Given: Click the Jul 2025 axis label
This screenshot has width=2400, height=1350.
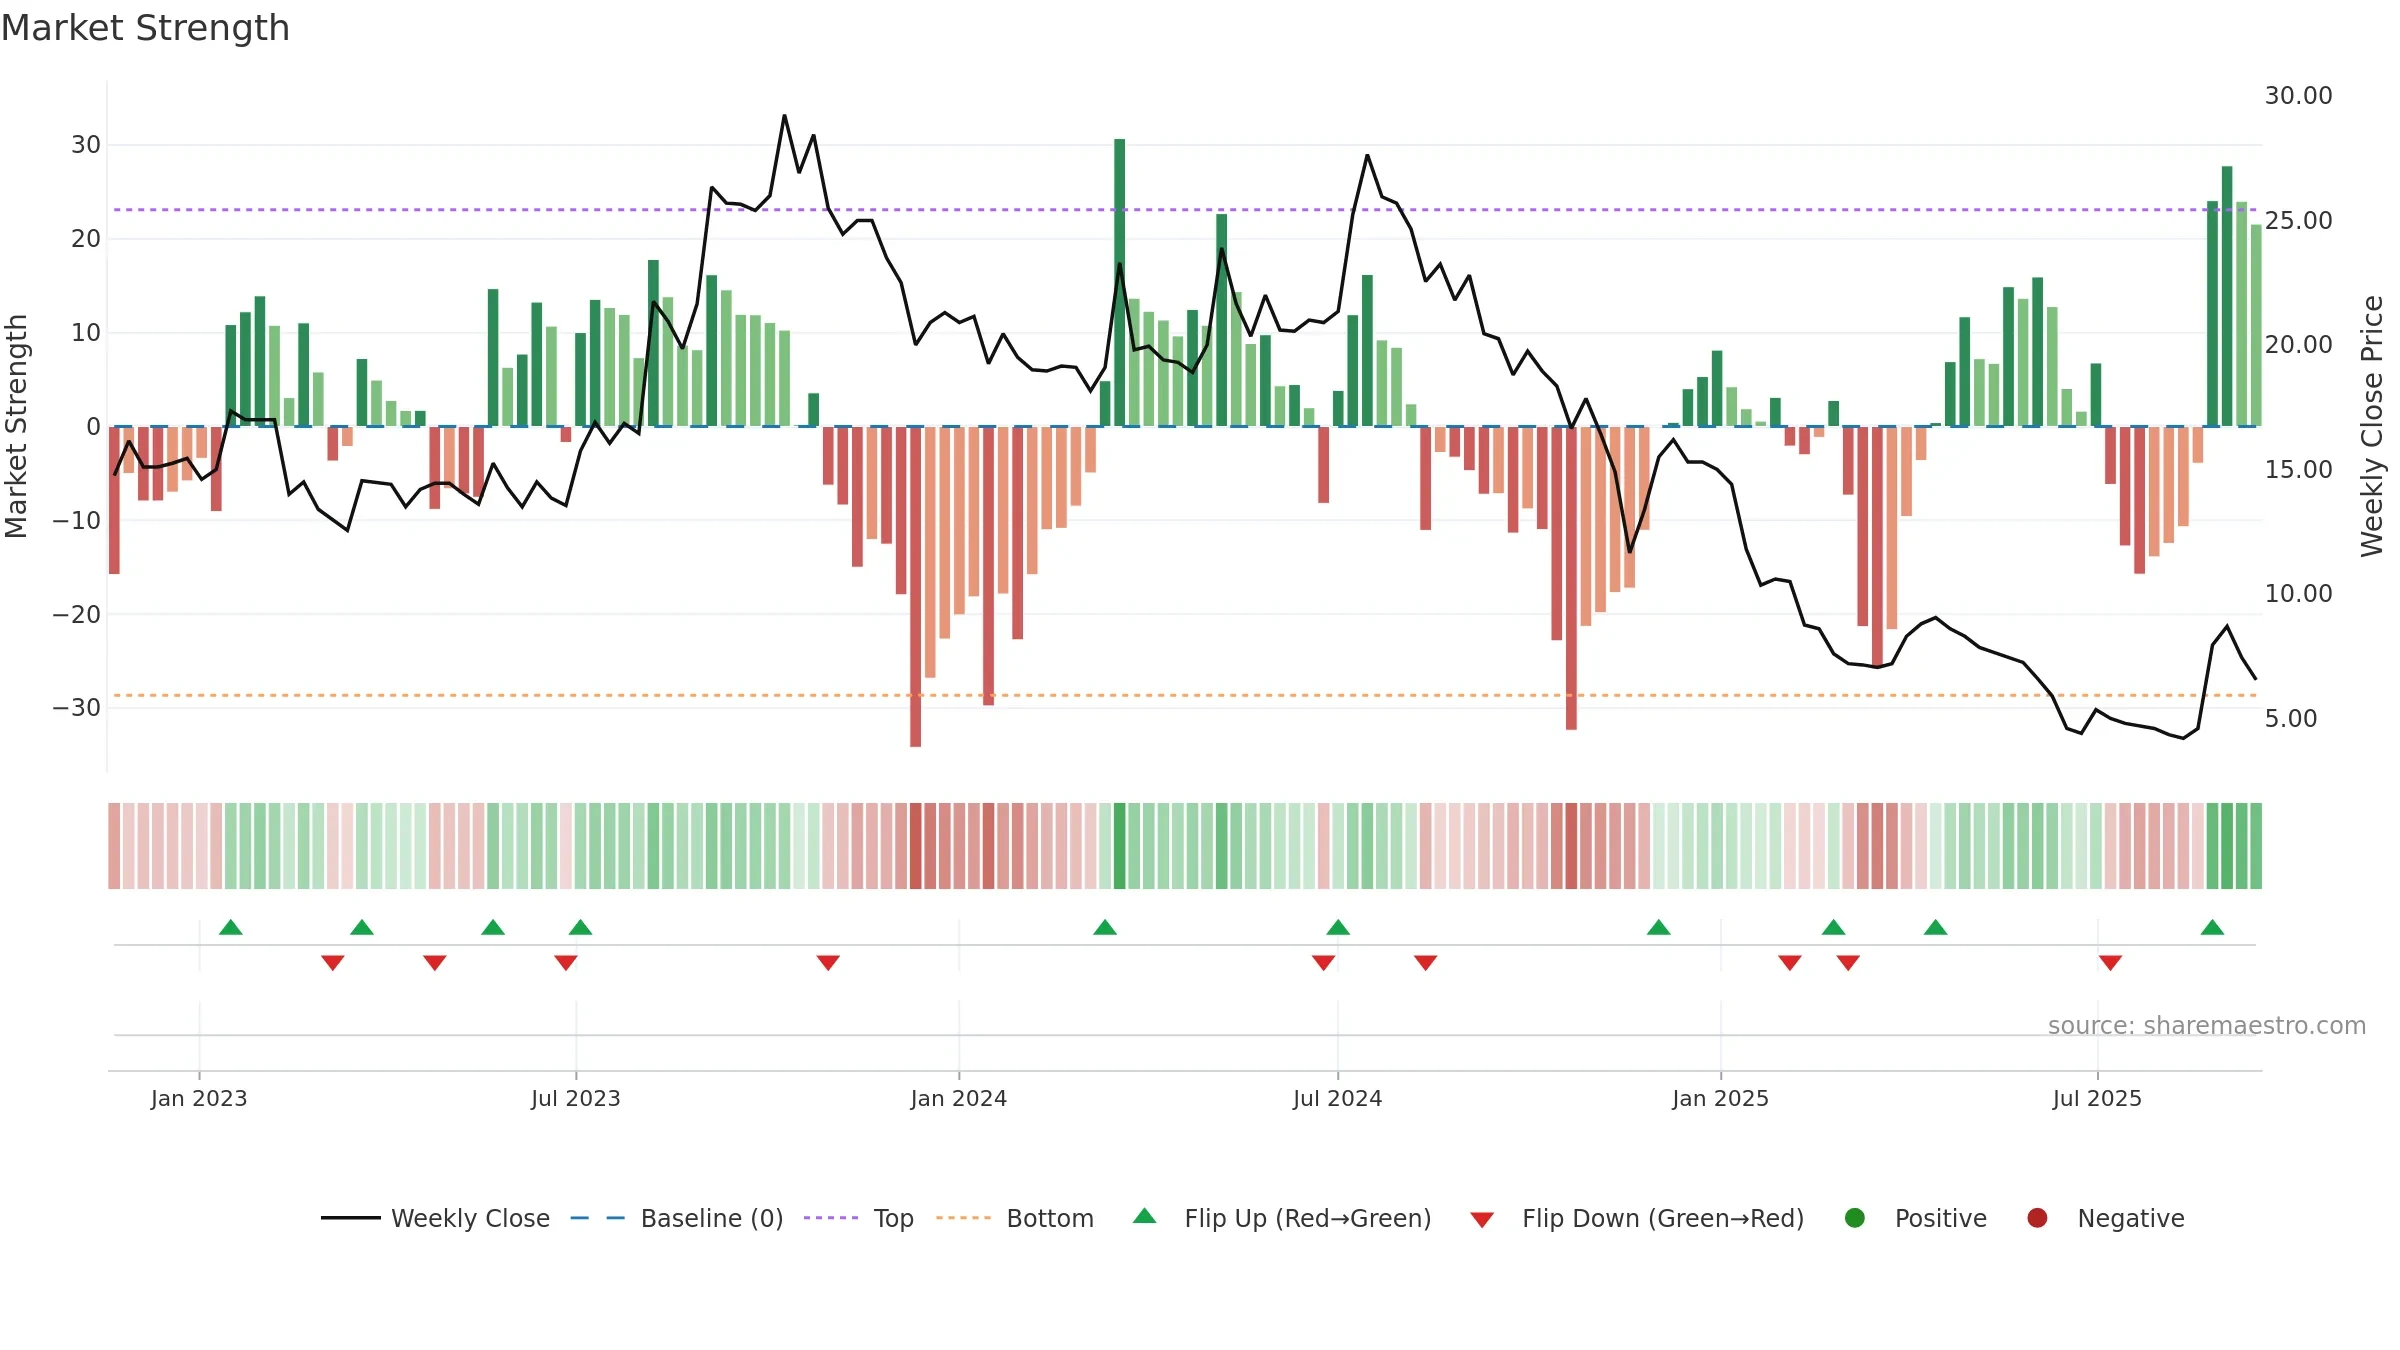Looking at the screenshot, I should tap(2097, 1098).
